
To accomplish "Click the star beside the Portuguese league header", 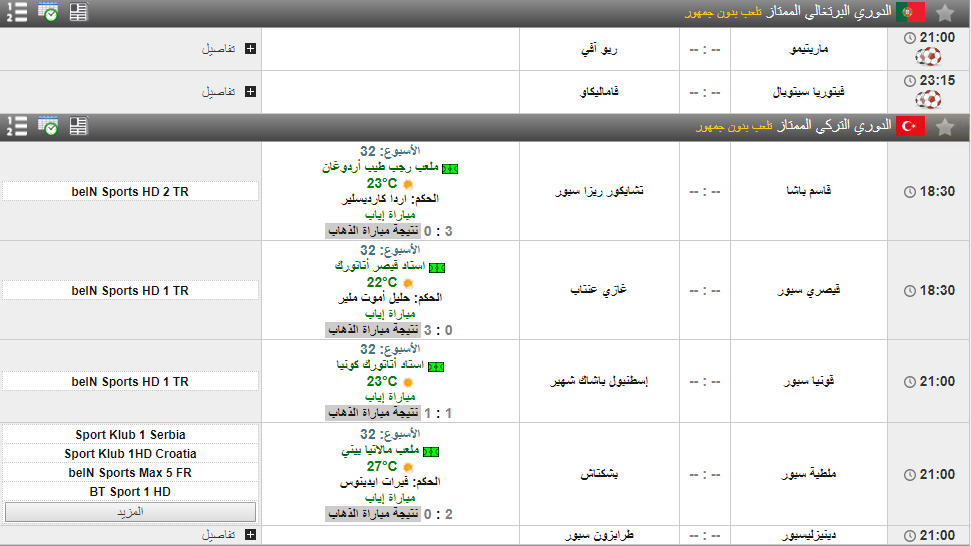I will pyautogui.click(x=944, y=13).
